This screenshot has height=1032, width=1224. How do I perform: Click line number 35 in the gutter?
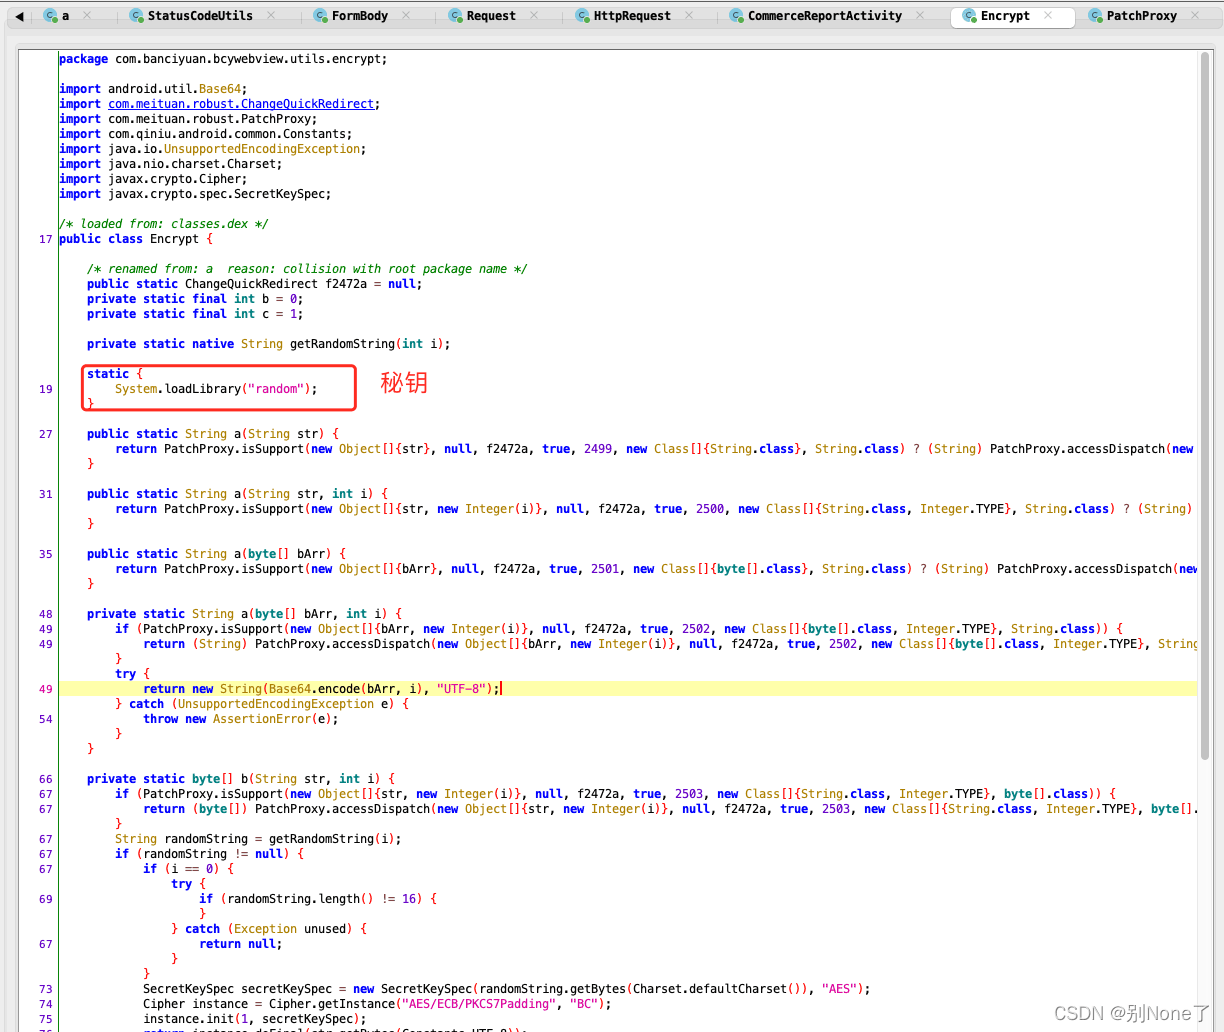click(46, 554)
